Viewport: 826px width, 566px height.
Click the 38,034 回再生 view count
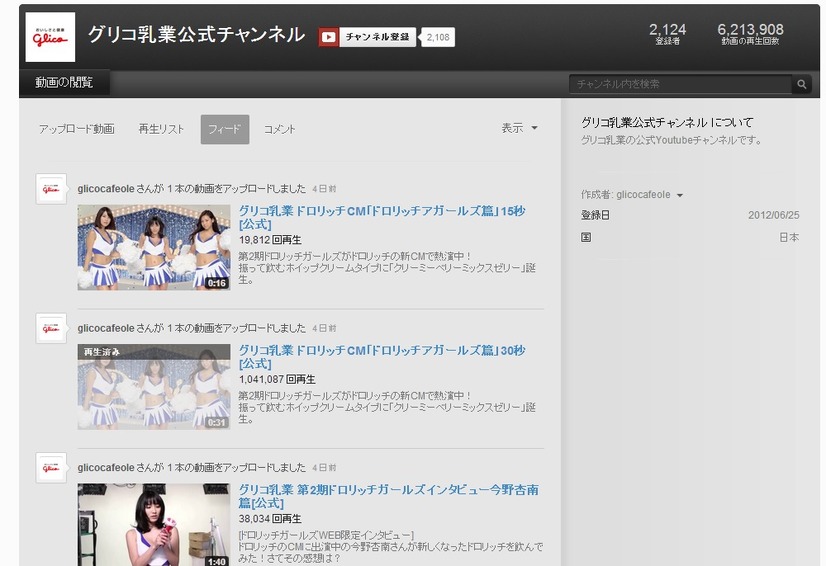270,519
